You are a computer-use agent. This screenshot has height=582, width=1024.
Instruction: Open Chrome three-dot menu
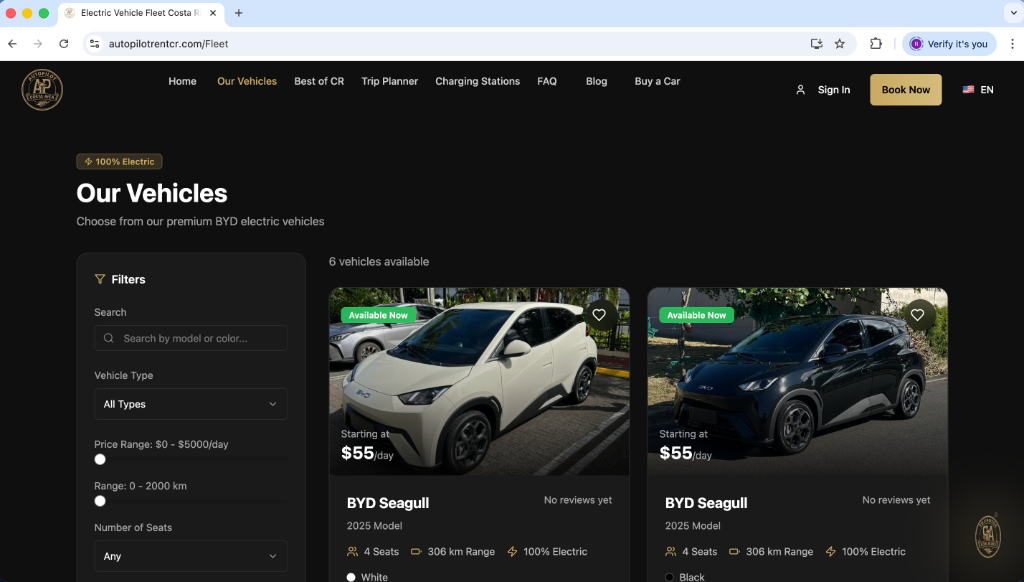click(1012, 44)
